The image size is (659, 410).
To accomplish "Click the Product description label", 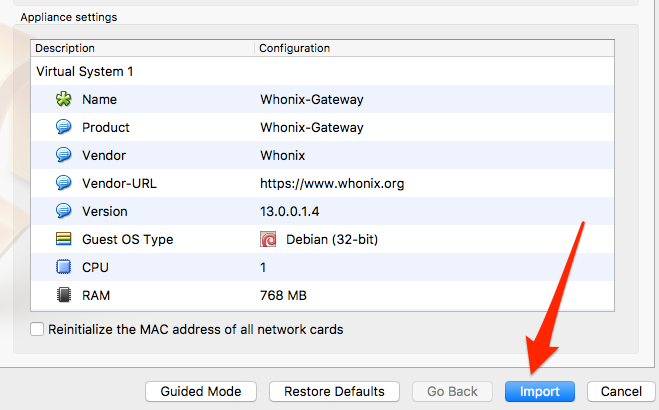I will coord(106,127).
